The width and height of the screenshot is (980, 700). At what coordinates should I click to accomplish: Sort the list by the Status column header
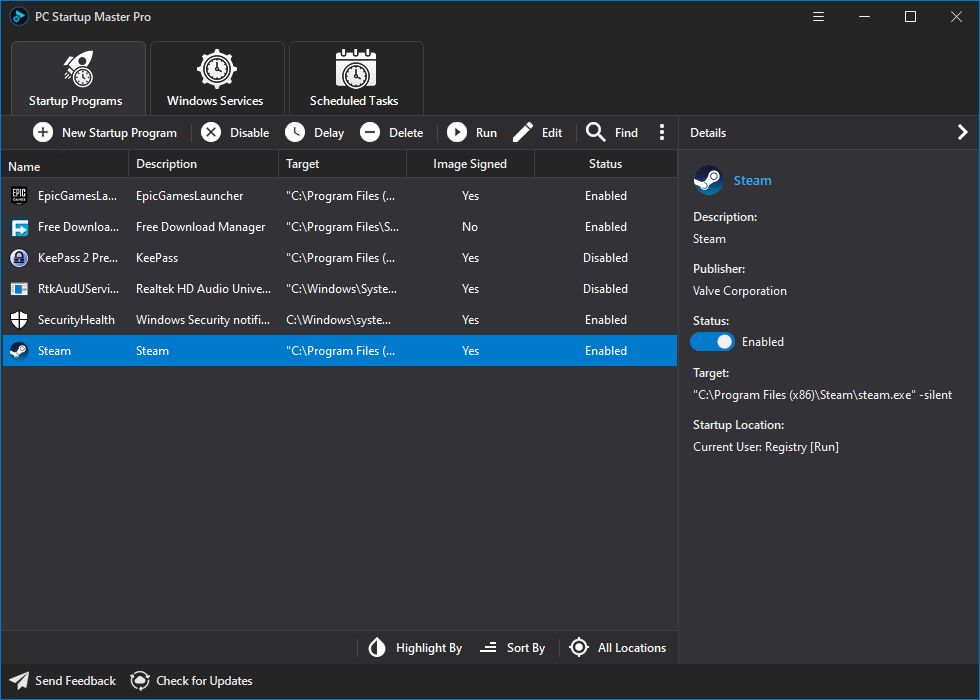click(x=605, y=163)
